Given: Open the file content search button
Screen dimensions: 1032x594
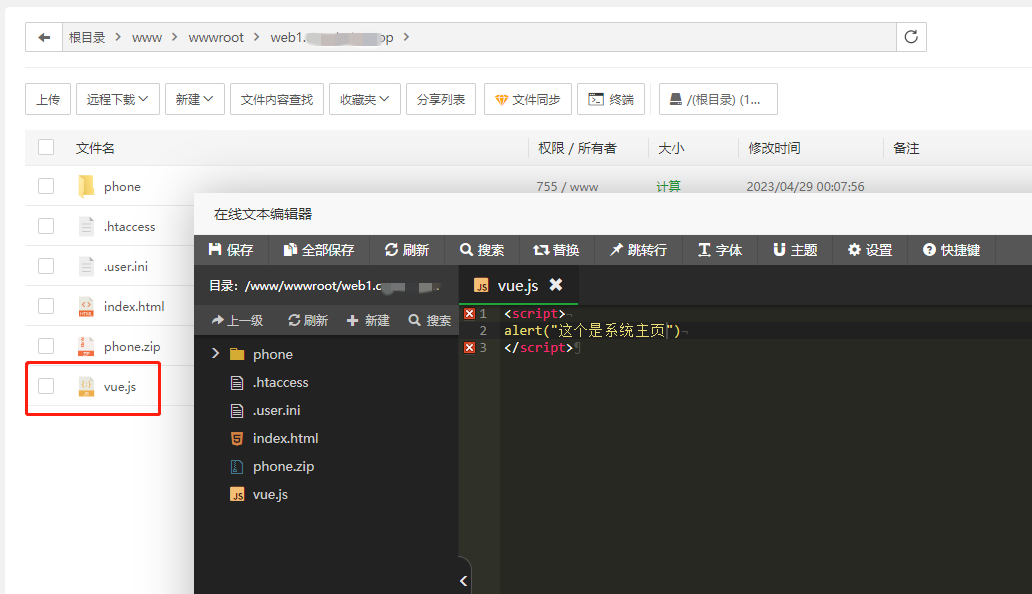Looking at the screenshot, I should click(277, 99).
